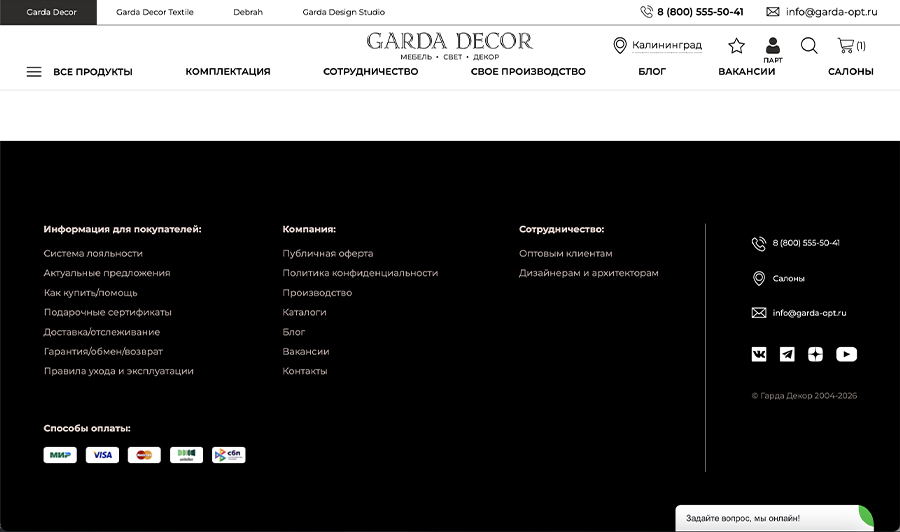
Task: Click the favorites star icon in header
Action: (736, 45)
